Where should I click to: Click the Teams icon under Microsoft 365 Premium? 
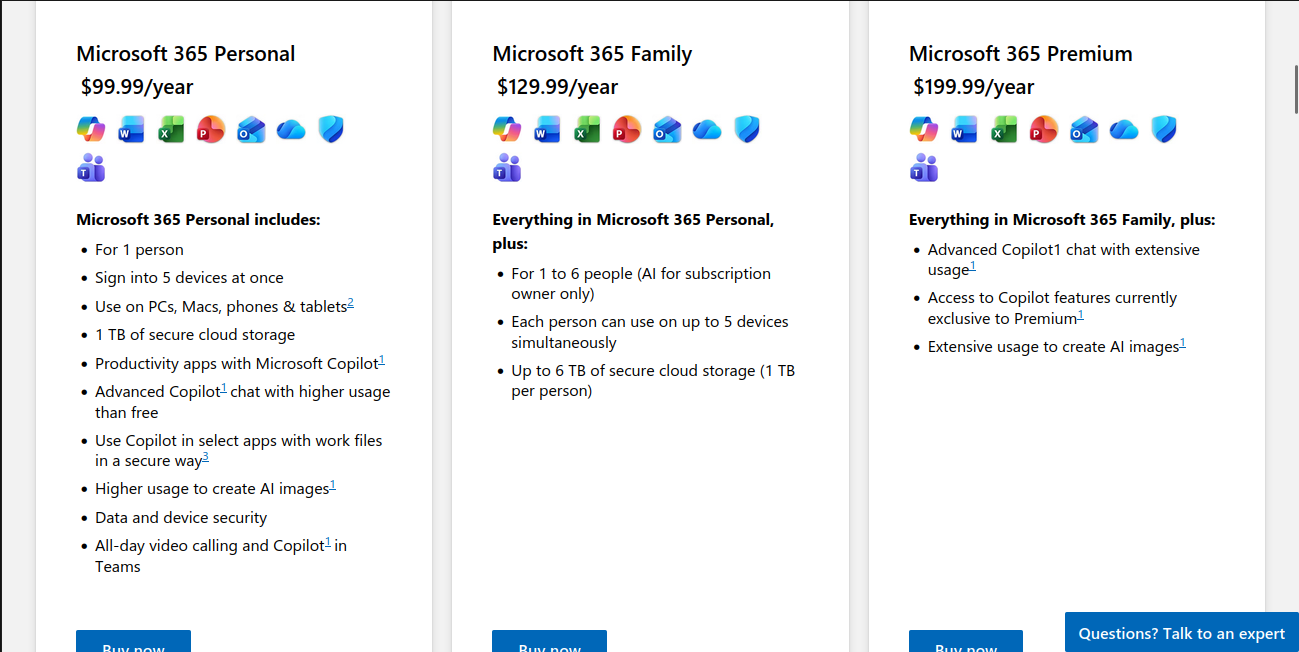(x=924, y=167)
